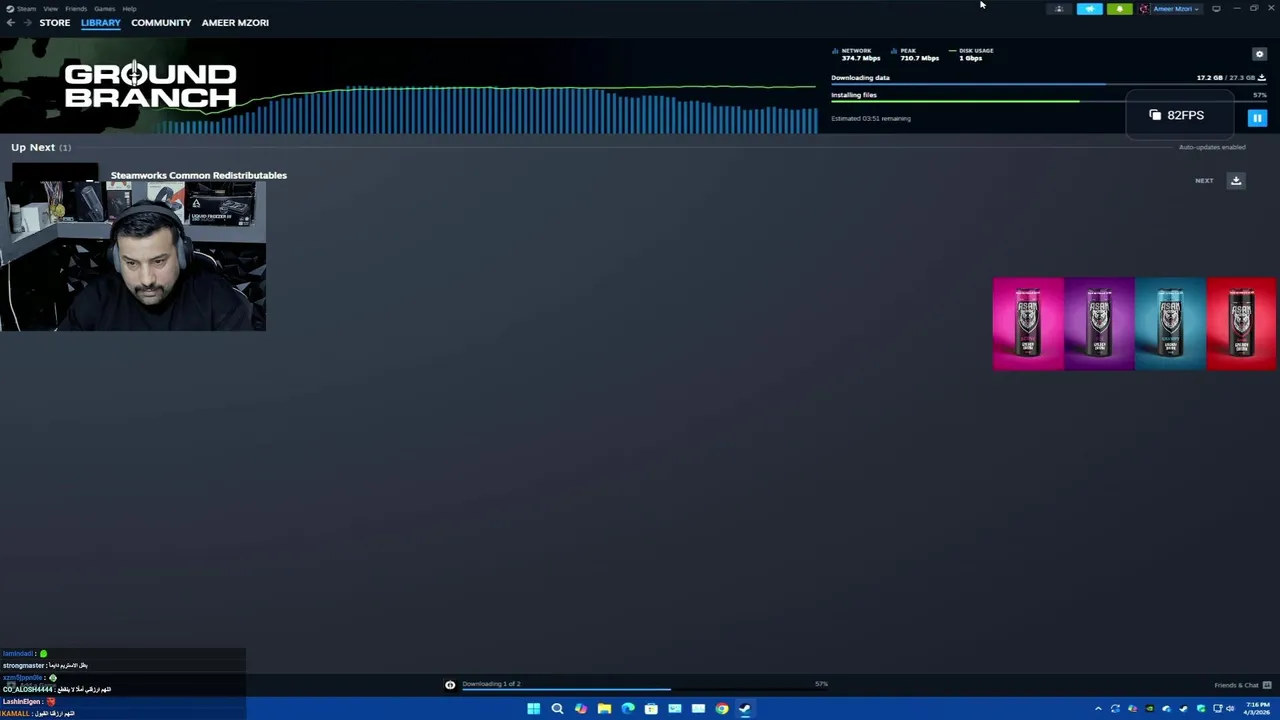1280x720 pixels.
Task: Go to the STORE tab
Action: (55, 22)
